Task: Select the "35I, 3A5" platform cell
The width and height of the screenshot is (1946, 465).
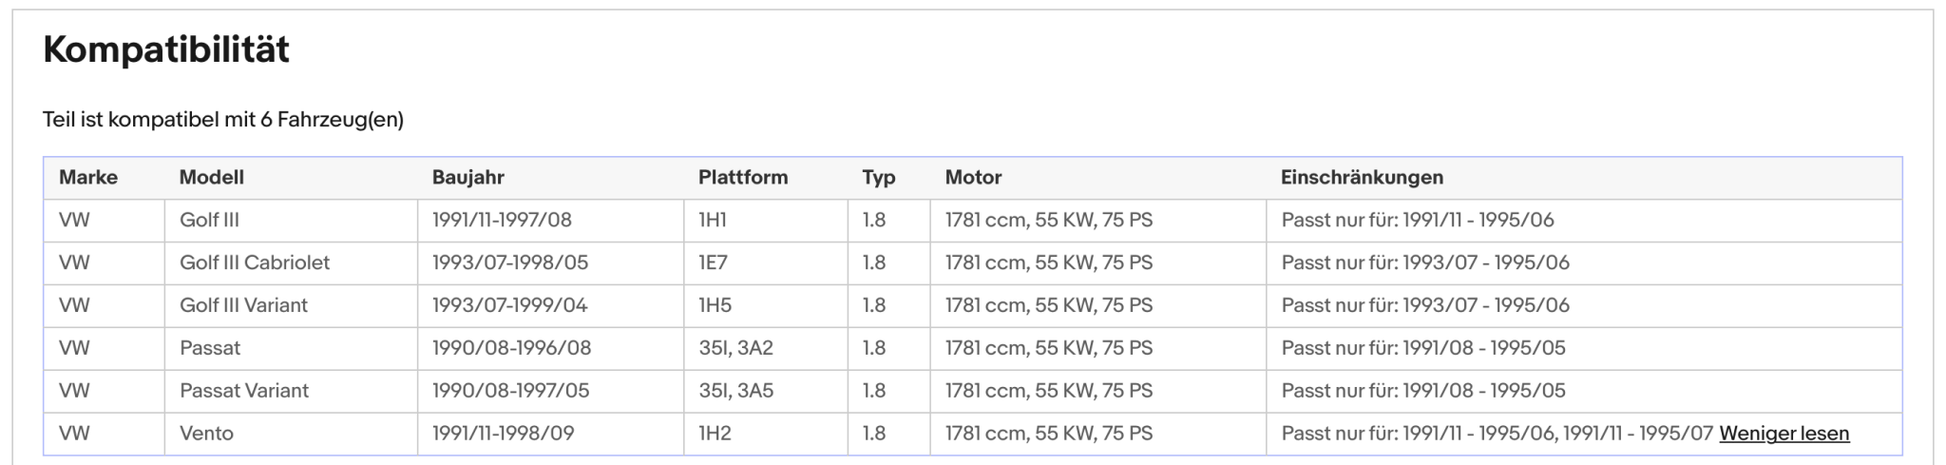Action: click(x=735, y=390)
